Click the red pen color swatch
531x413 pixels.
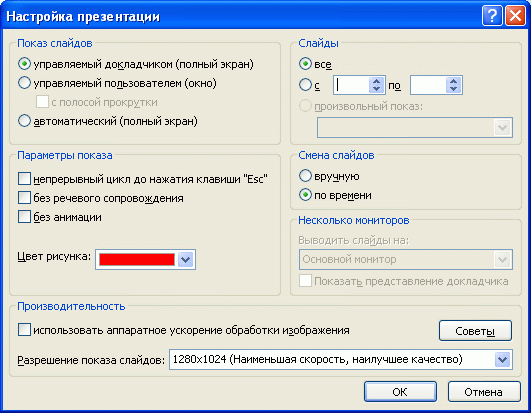tap(137, 260)
